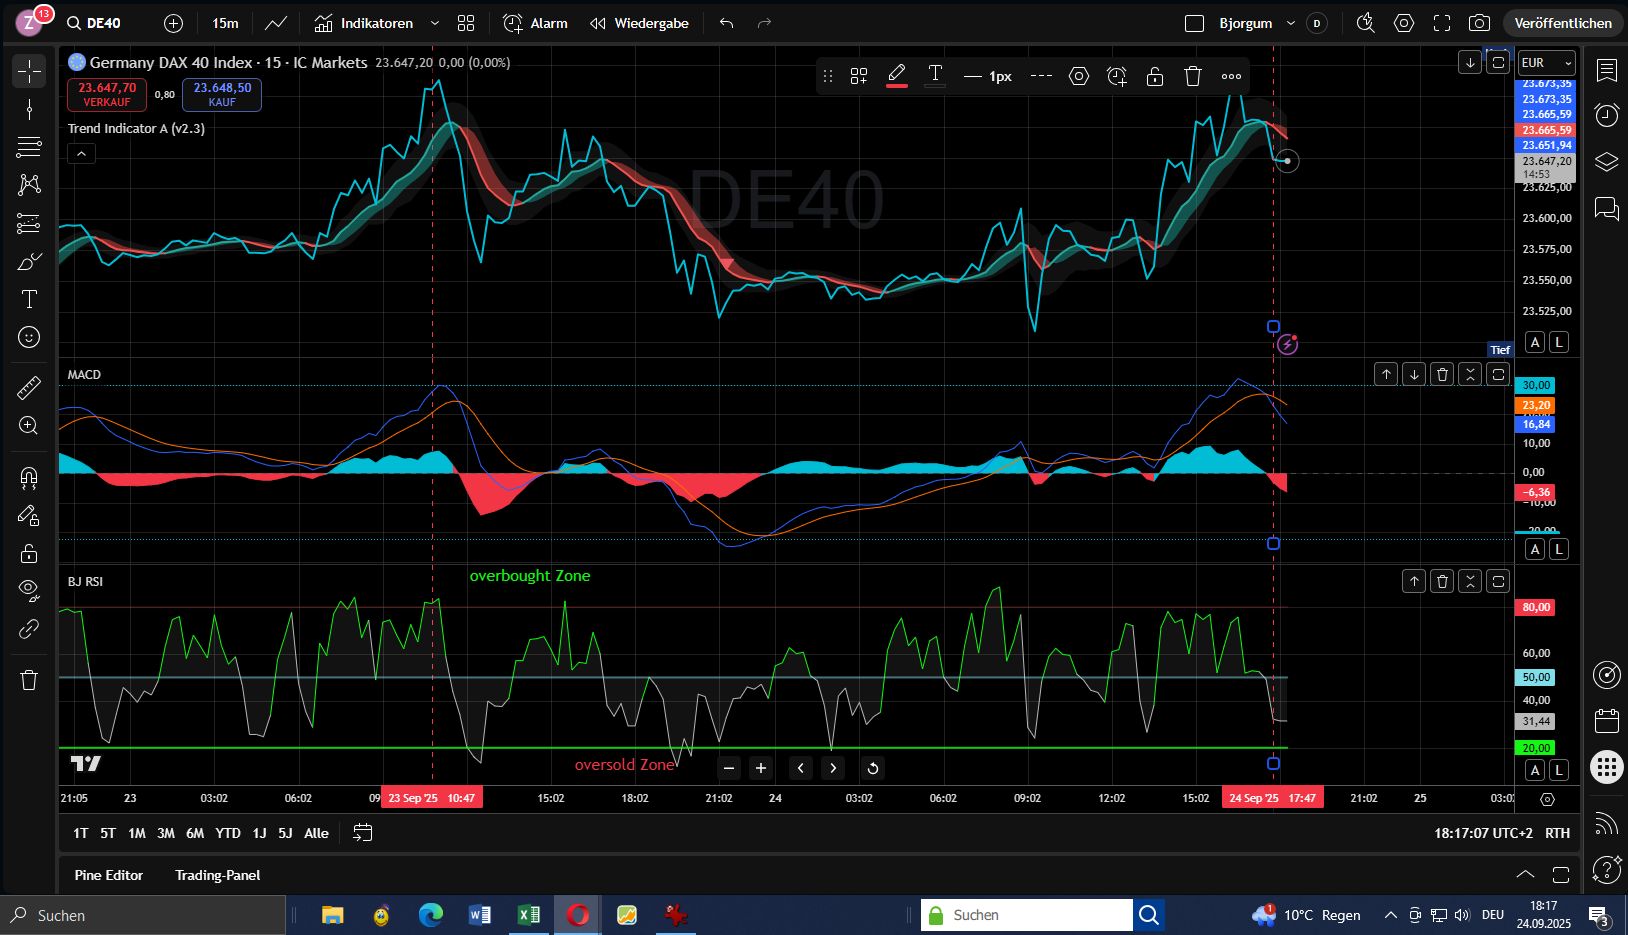Activate the measure ruler tool
The height and width of the screenshot is (935, 1628).
[x=28, y=387]
